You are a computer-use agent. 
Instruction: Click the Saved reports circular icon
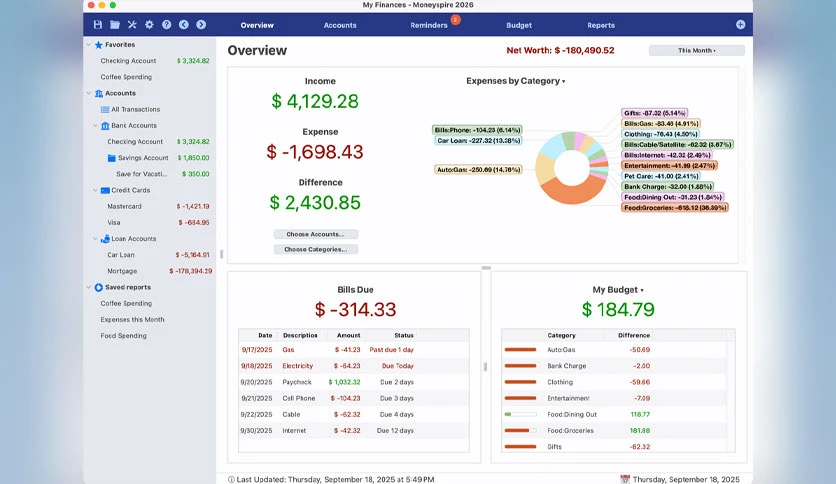click(x=99, y=287)
